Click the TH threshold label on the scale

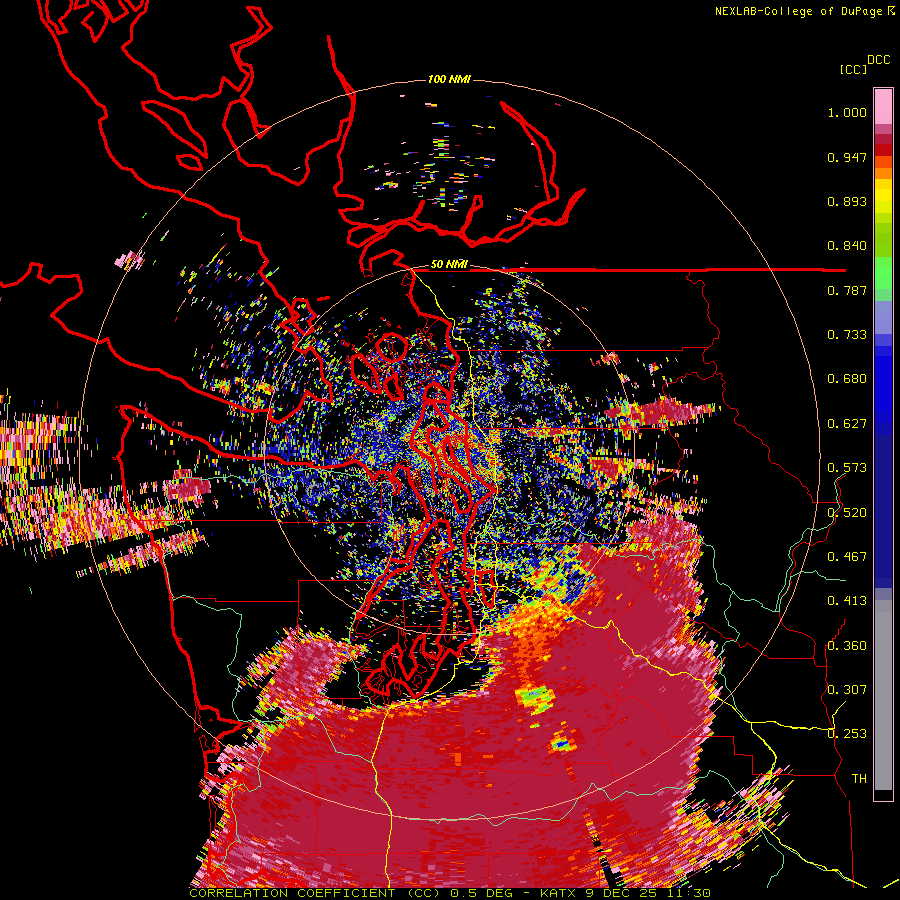[x=859, y=778]
